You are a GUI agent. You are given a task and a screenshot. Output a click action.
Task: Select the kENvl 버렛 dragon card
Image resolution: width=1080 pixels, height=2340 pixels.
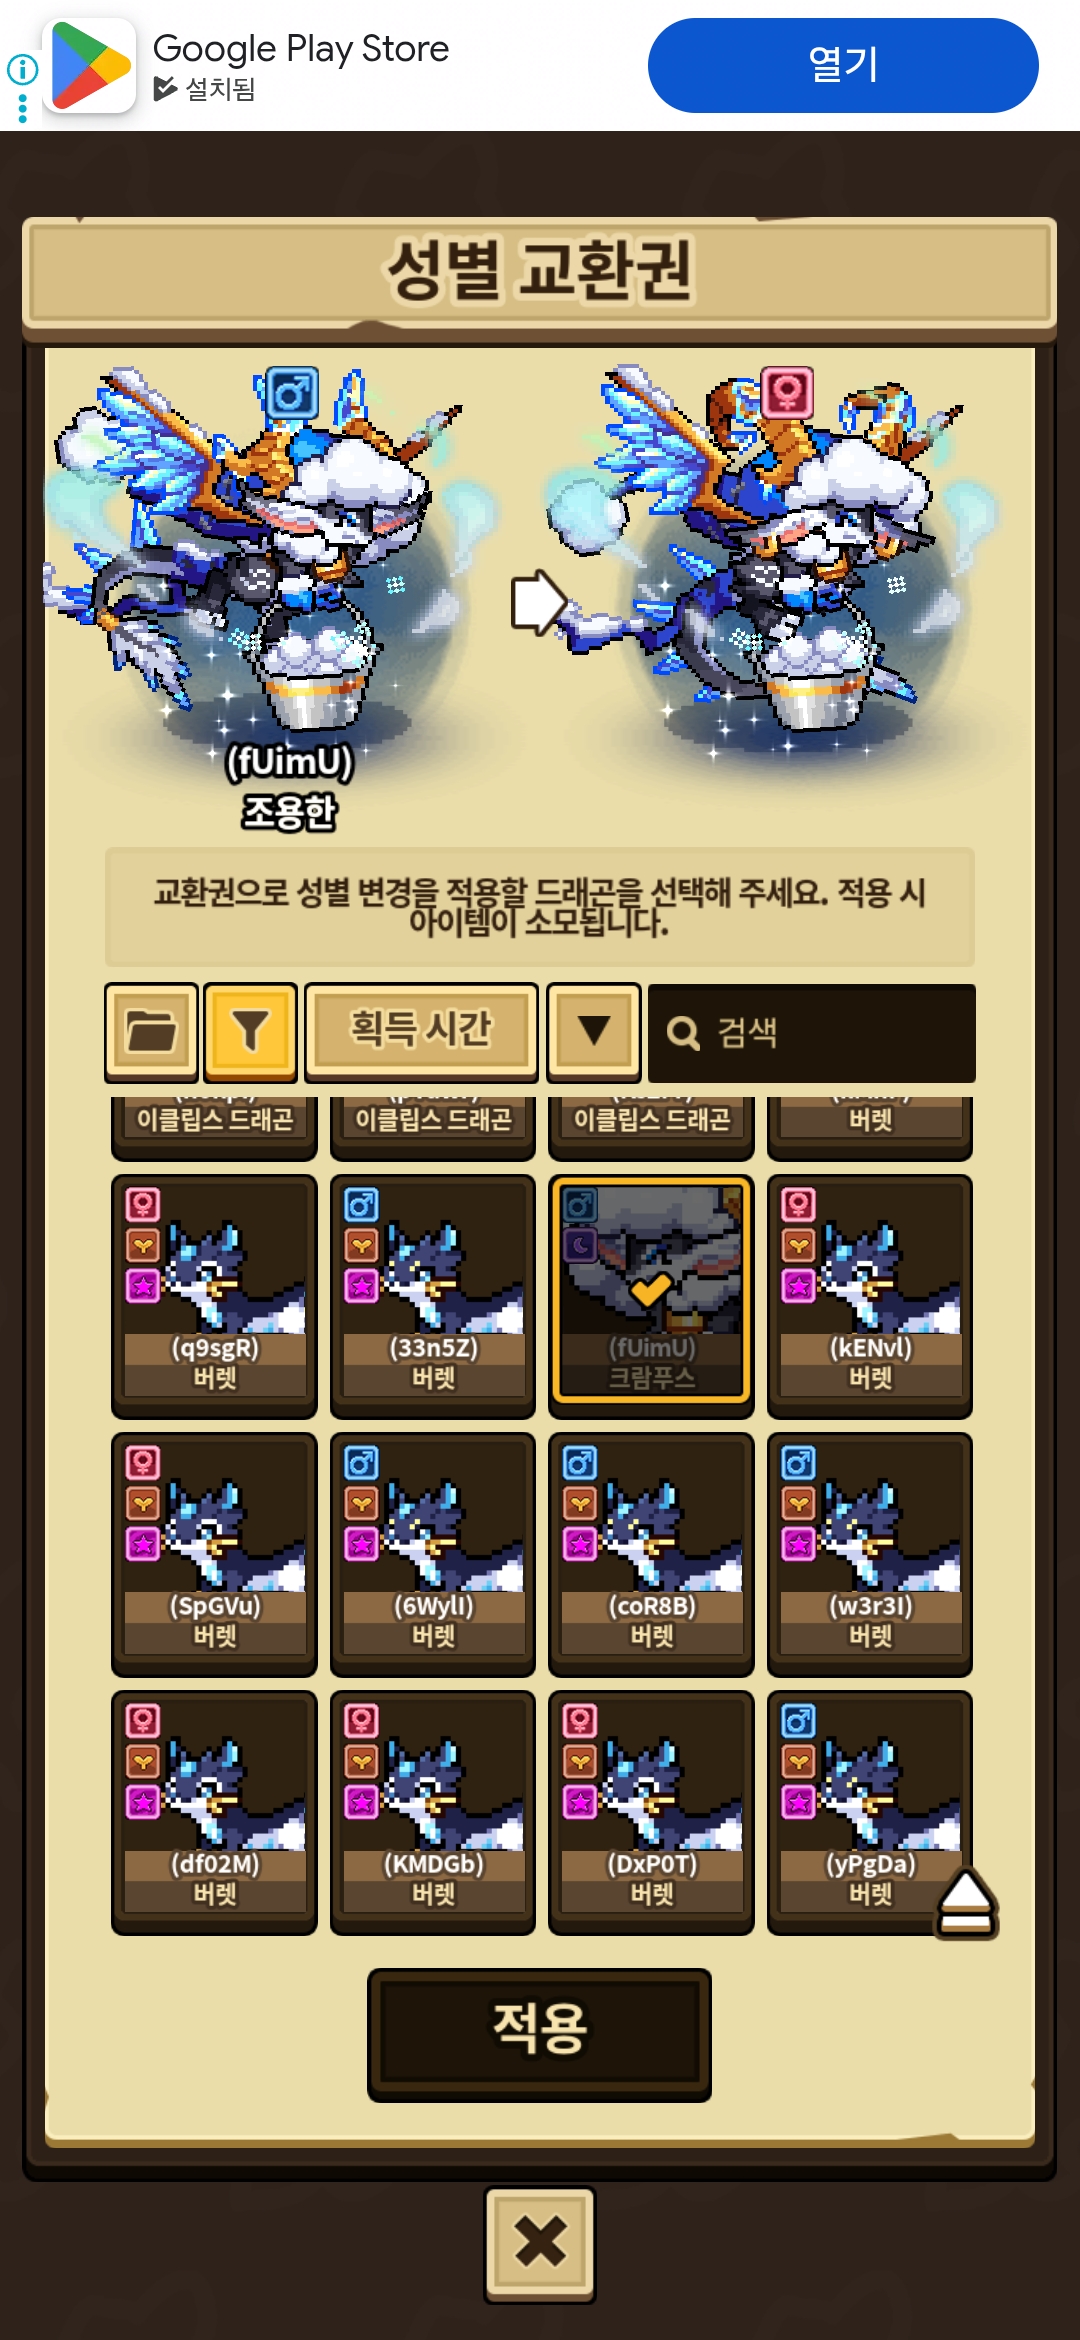click(x=870, y=1296)
